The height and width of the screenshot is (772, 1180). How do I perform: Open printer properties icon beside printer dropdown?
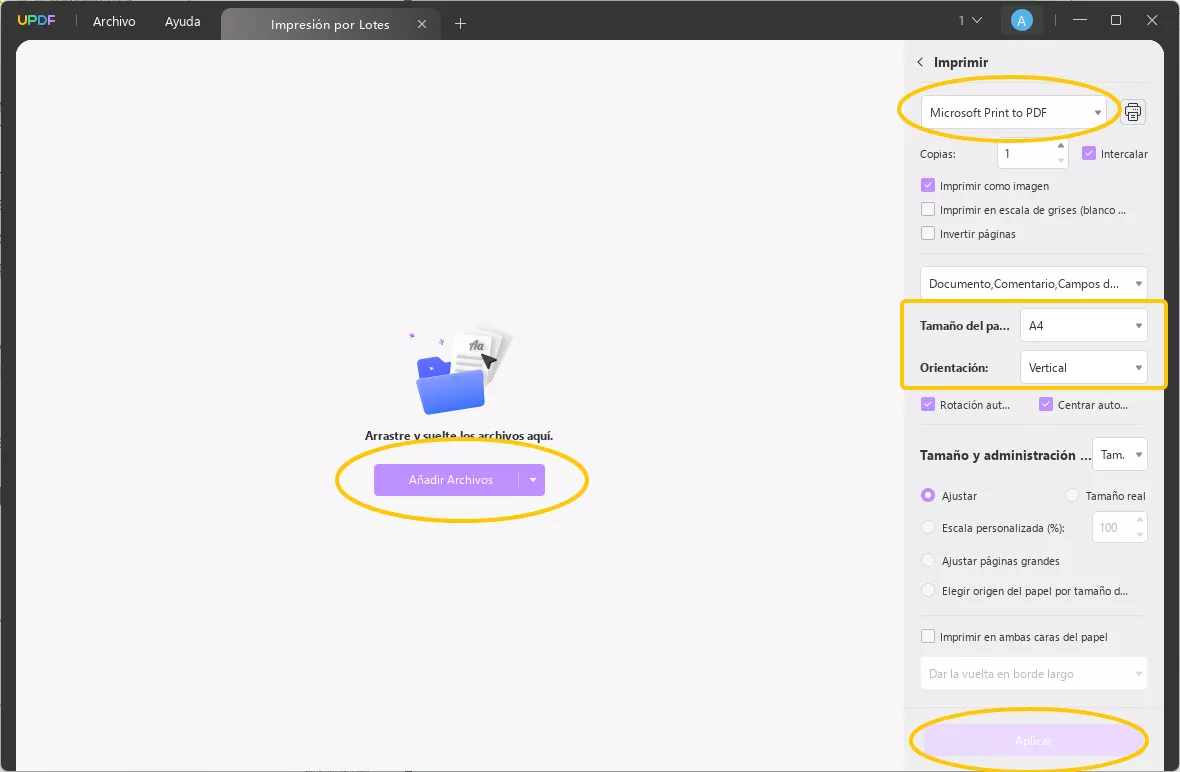(1133, 112)
